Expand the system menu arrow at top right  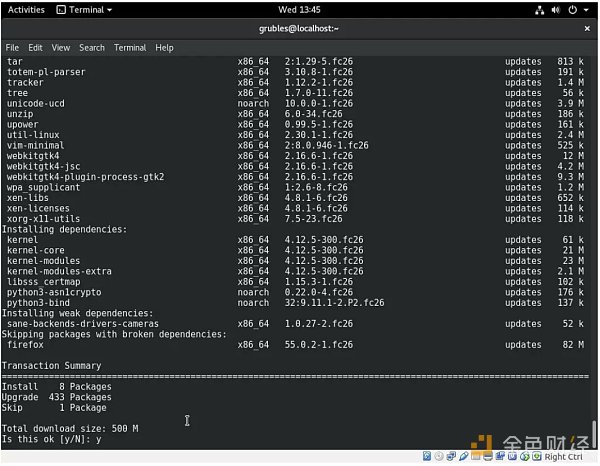coord(585,9)
